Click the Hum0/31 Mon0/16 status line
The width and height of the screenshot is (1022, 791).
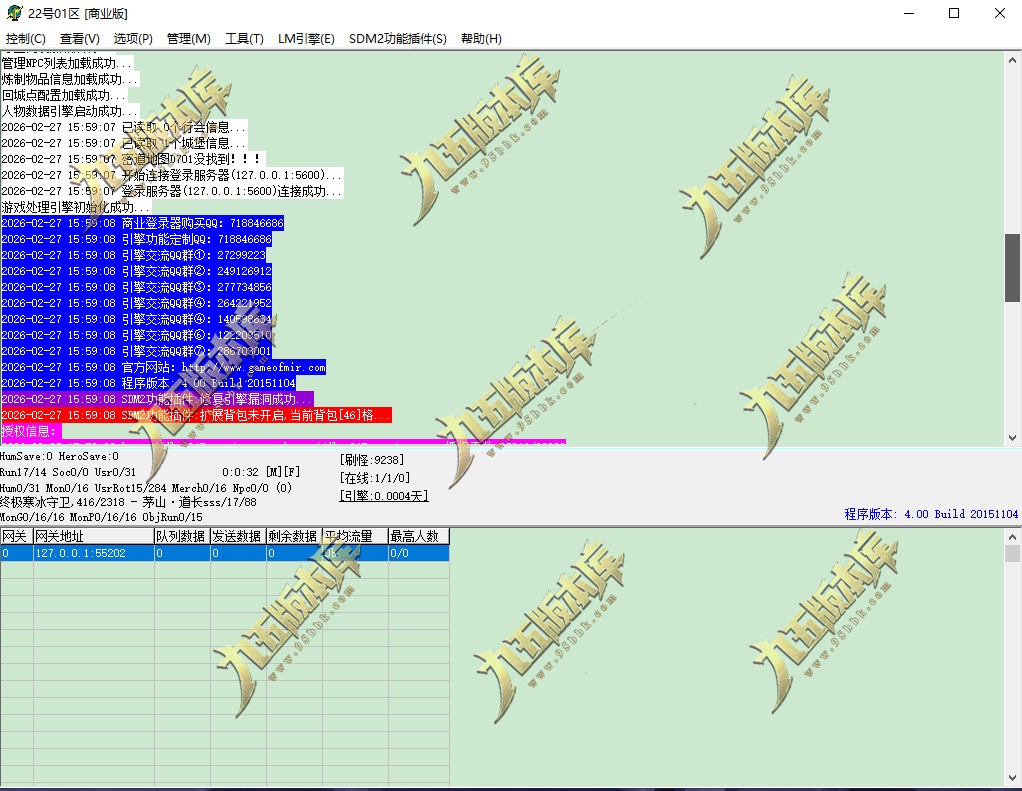[146, 487]
